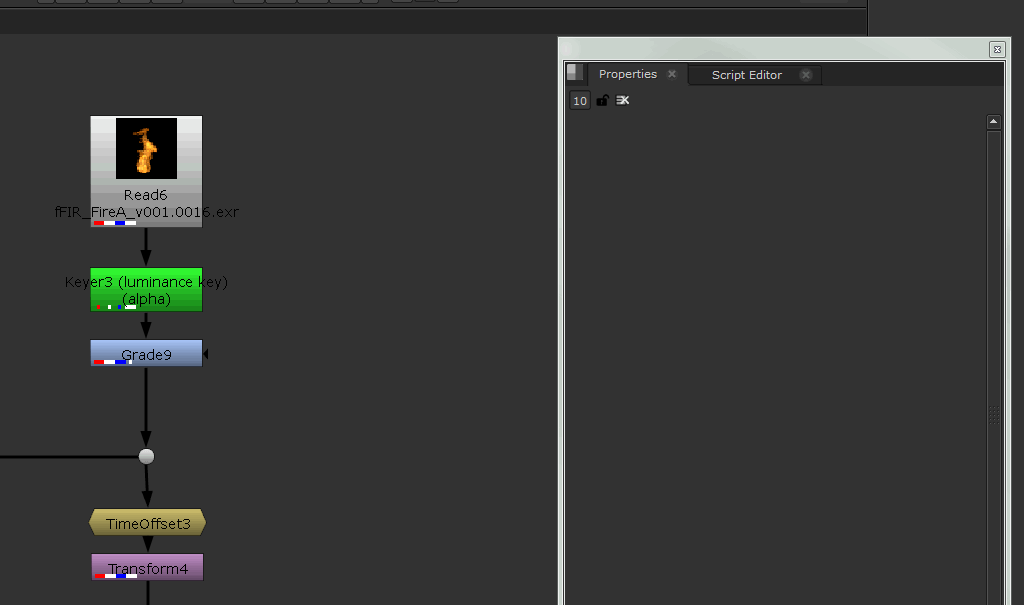Click the properties scrollbar up arrow
This screenshot has height=605, width=1024.
[993, 122]
